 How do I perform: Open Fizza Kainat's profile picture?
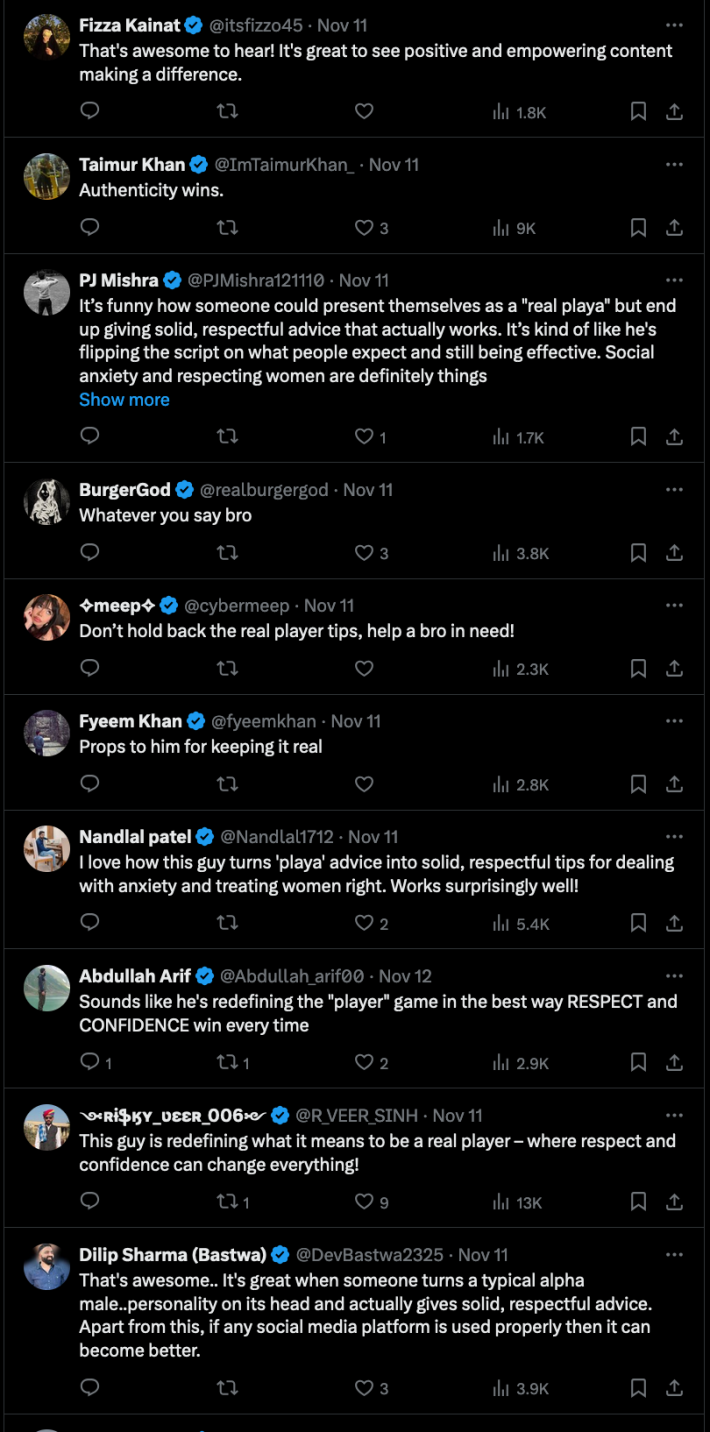click(x=46, y=30)
